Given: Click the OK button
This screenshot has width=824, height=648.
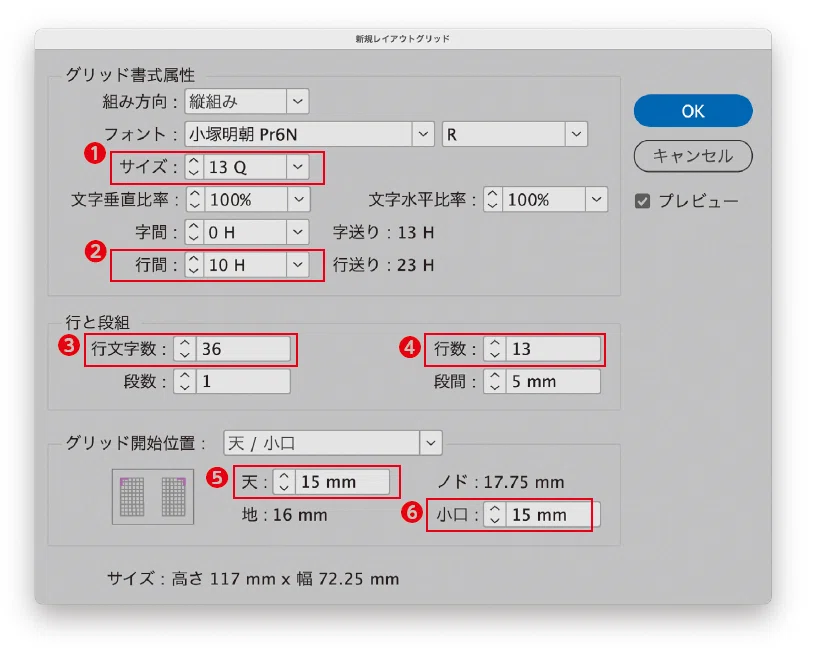Looking at the screenshot, I should (x=693, y=111).
